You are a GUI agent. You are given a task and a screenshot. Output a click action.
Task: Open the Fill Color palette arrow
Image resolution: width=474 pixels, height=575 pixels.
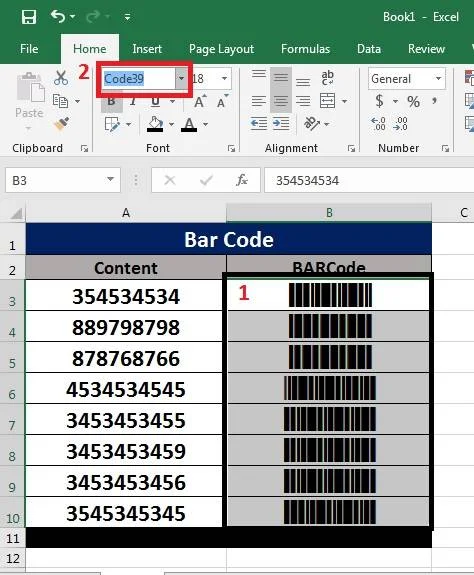click(172, 125)
